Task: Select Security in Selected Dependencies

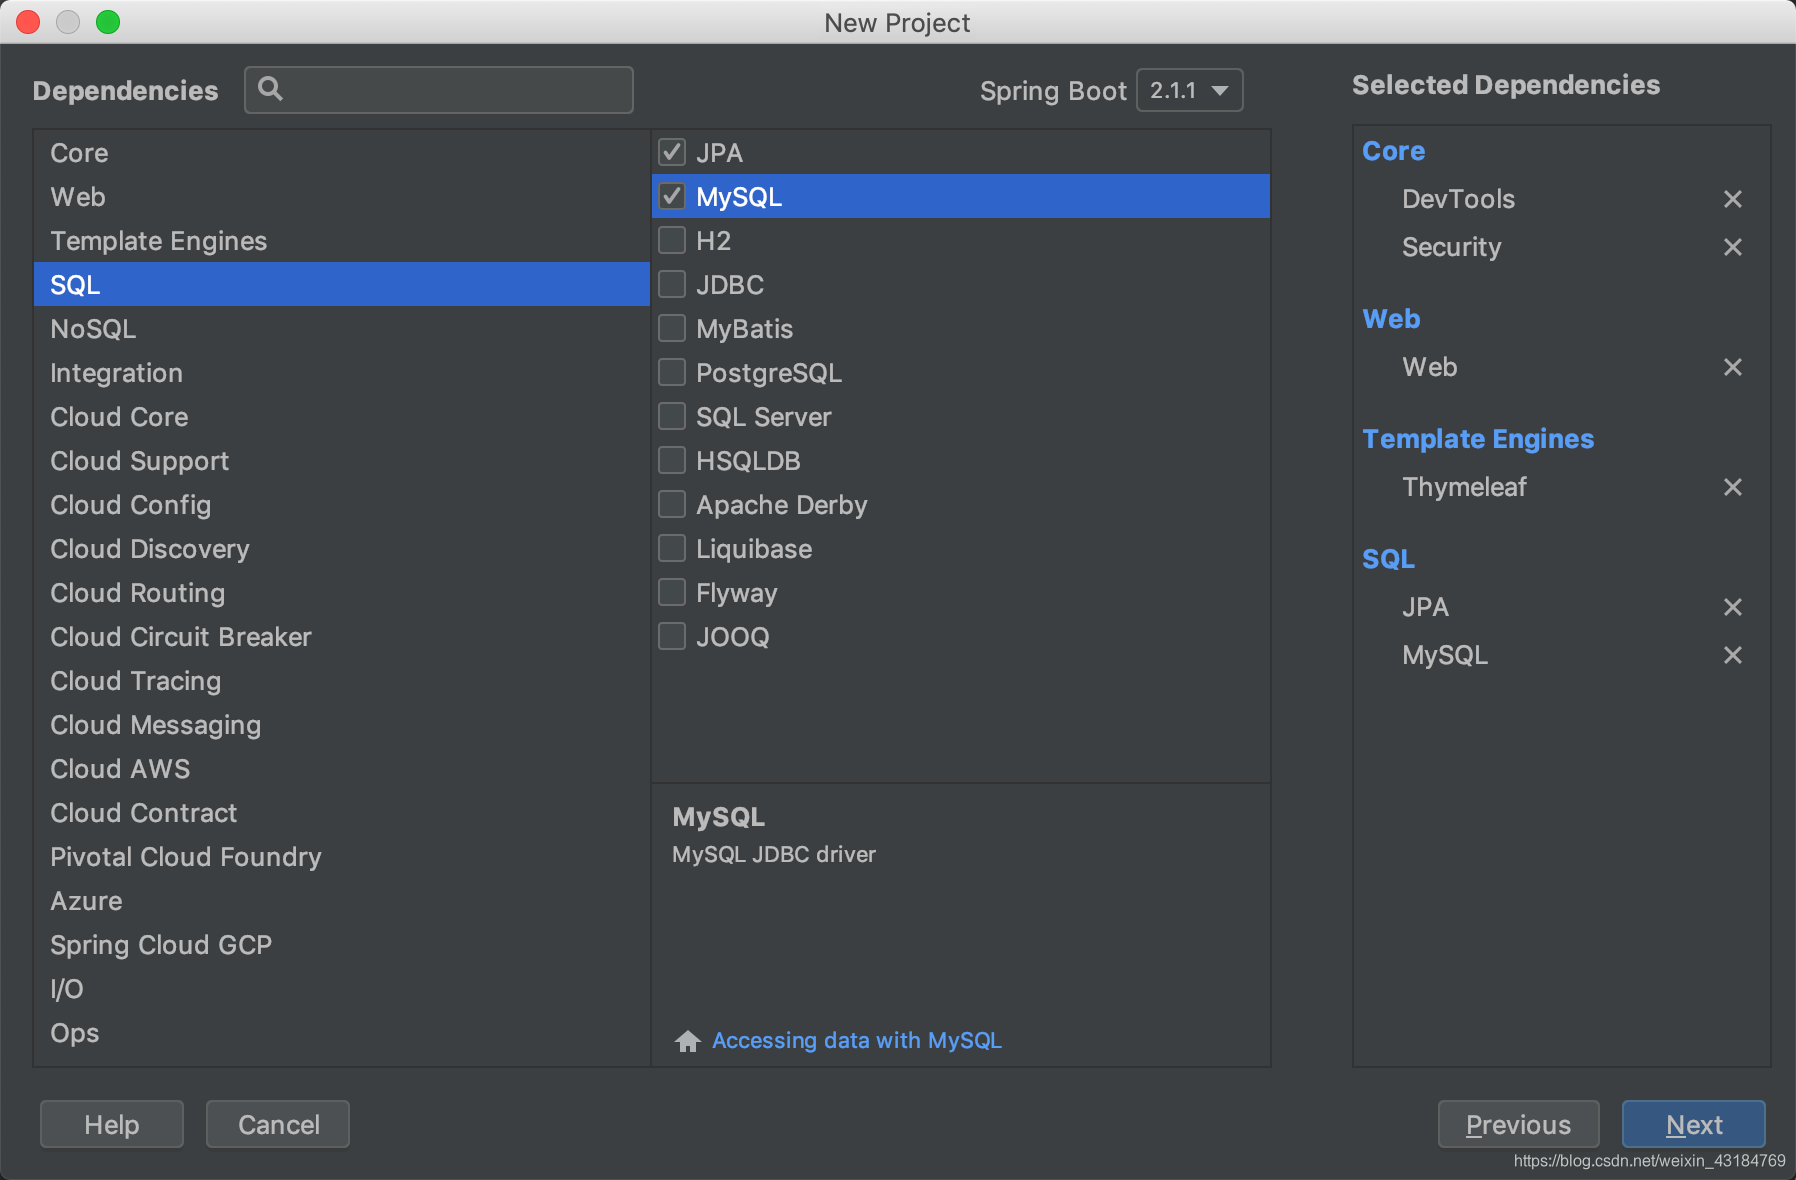Action: (1451, 247)
